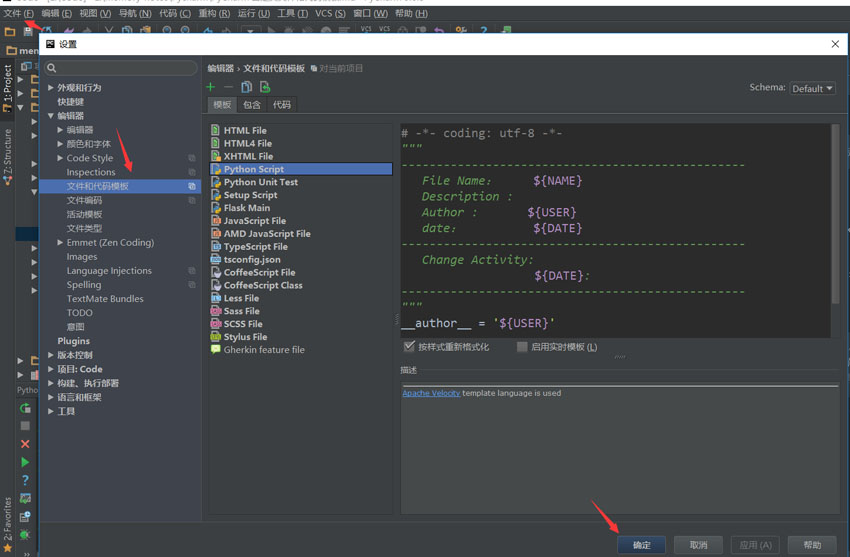This screenshot has height=557, width=850.
Task: Click the Gherkin feature file icon
Action: [216, 349]
